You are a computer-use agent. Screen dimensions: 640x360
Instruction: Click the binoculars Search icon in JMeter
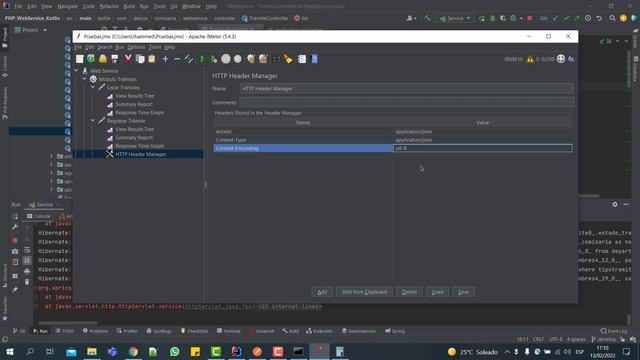coord(276,59)
